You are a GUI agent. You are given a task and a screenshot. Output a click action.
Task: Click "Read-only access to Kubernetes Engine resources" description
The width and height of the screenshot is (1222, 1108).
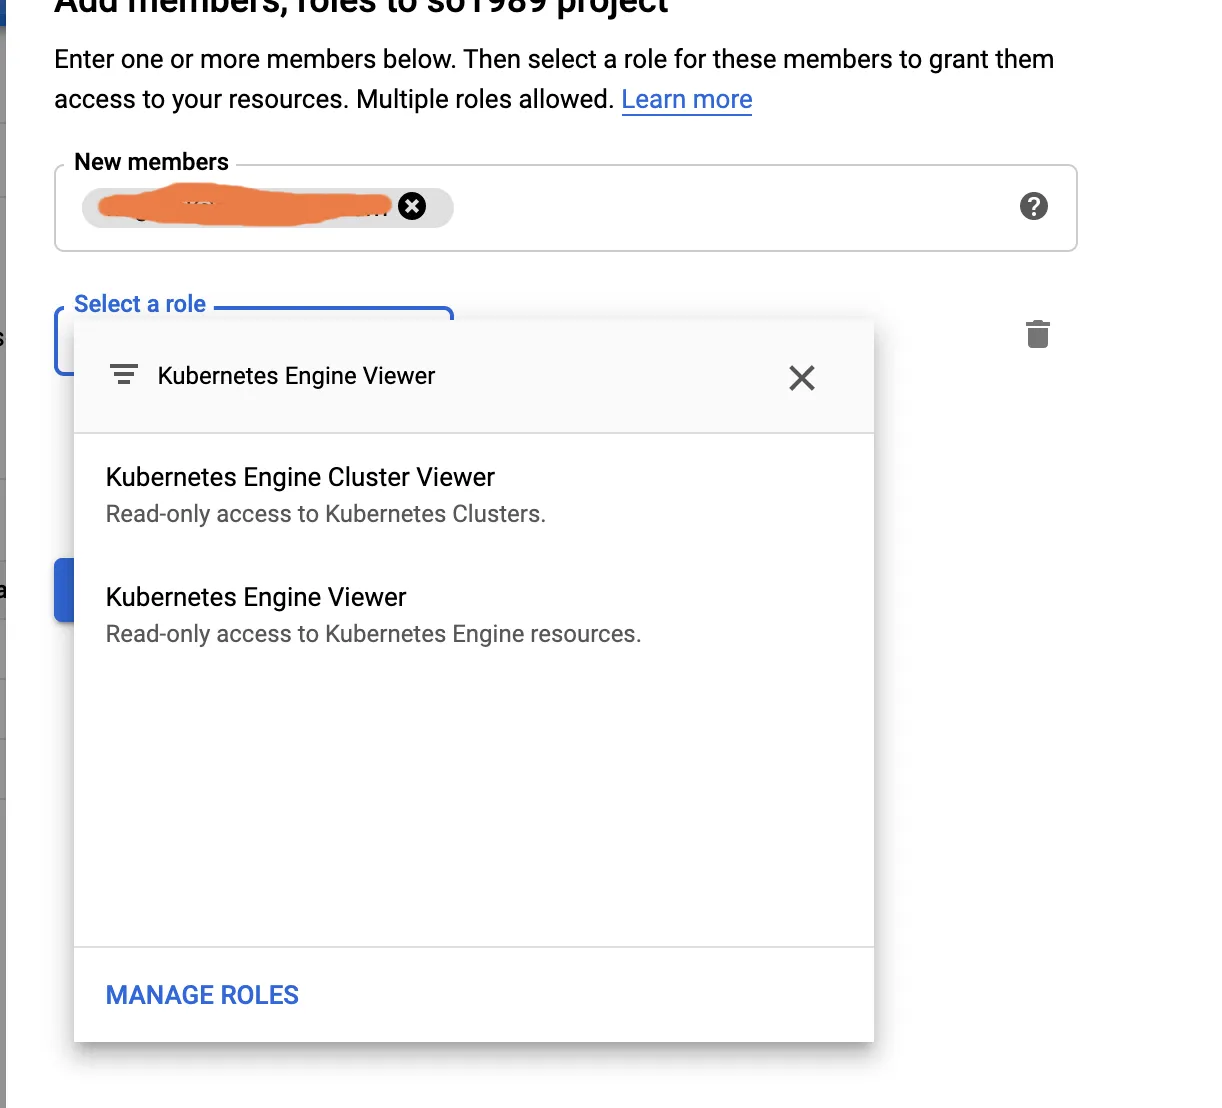pyautogui.click(x=373, y=634)
